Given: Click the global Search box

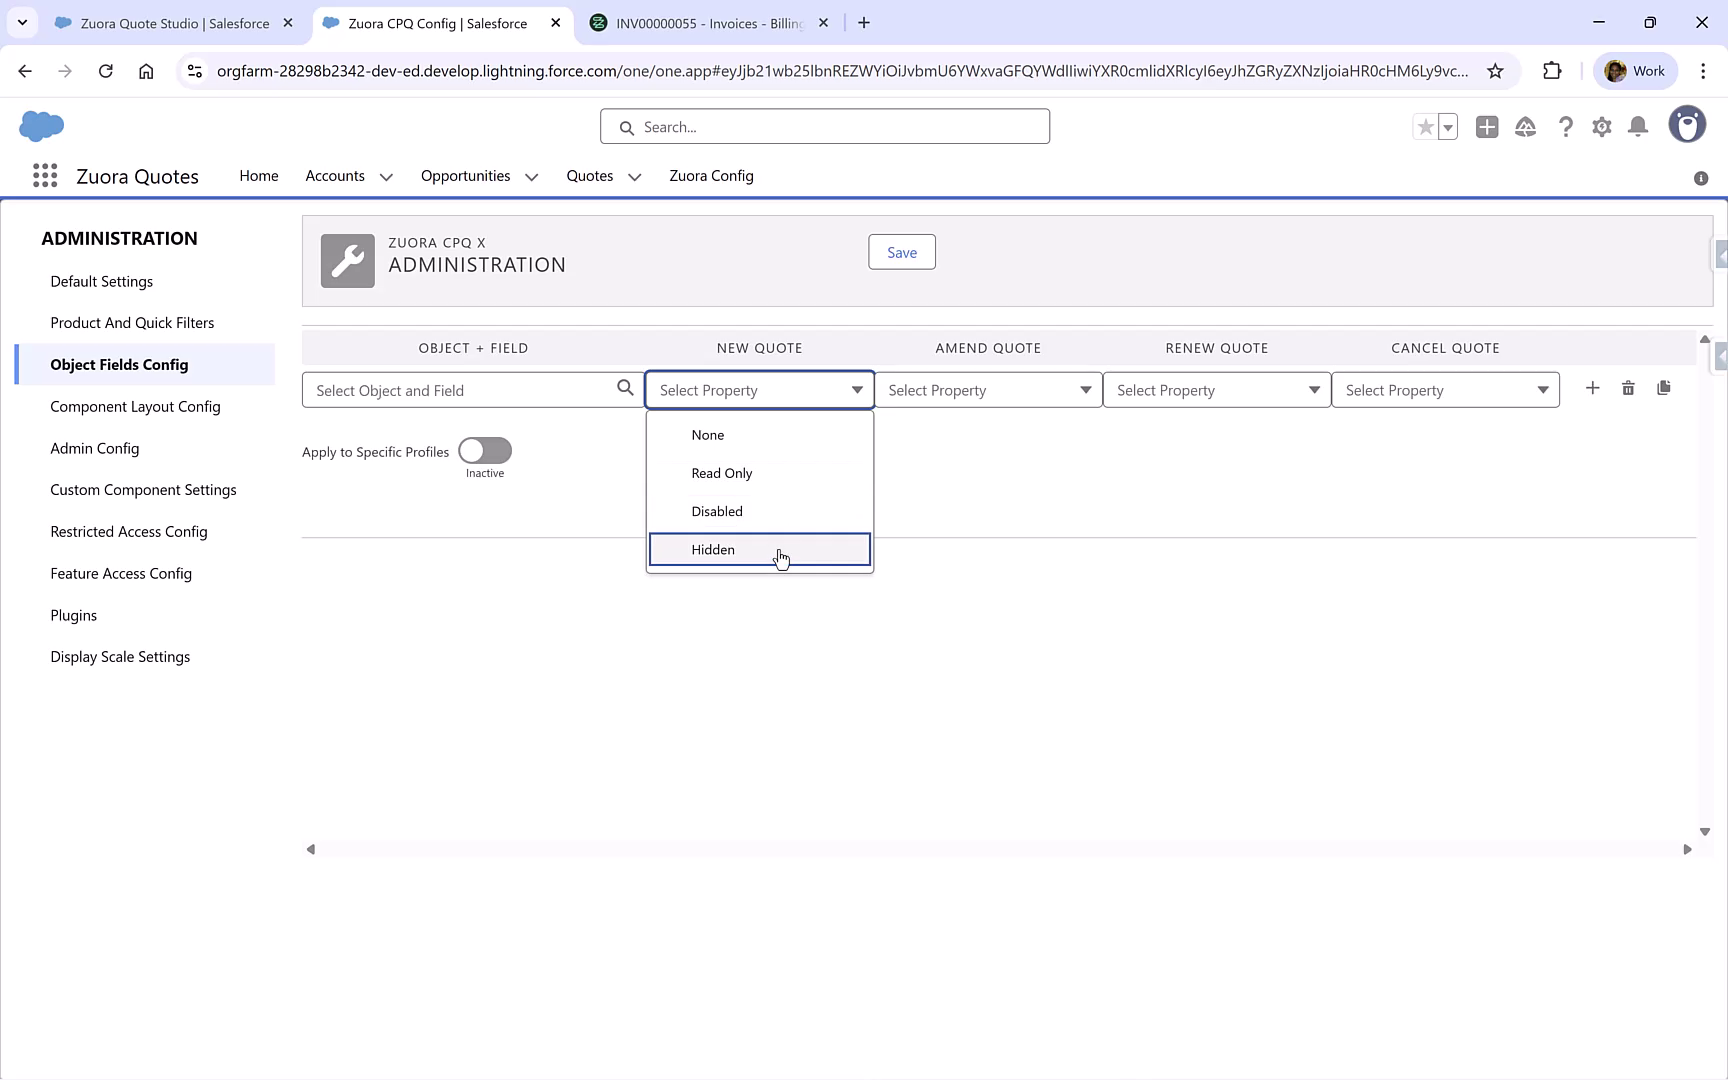Looking at the screenshot, I should pos(824,126).
